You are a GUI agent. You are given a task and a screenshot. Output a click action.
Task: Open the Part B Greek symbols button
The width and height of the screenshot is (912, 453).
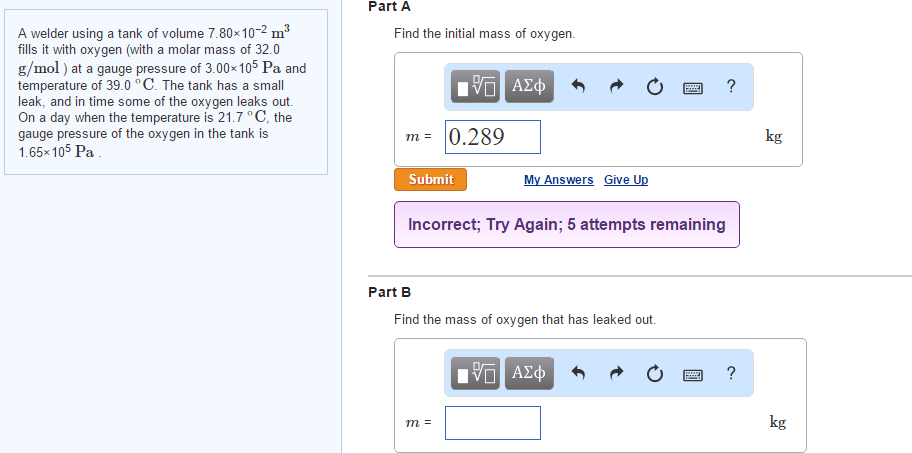pyautogui.click(x=529, y=373)
